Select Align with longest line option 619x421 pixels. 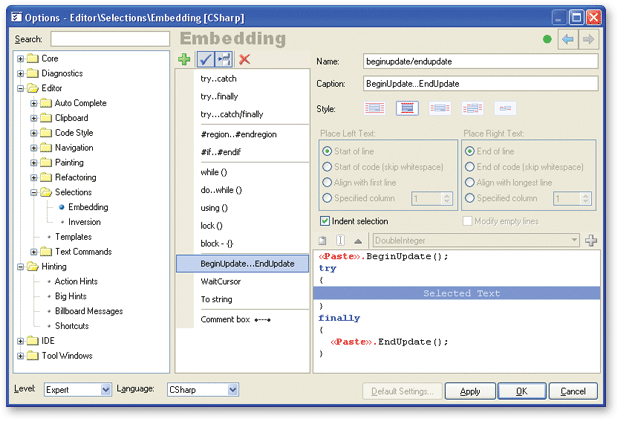tap(469, 182)
